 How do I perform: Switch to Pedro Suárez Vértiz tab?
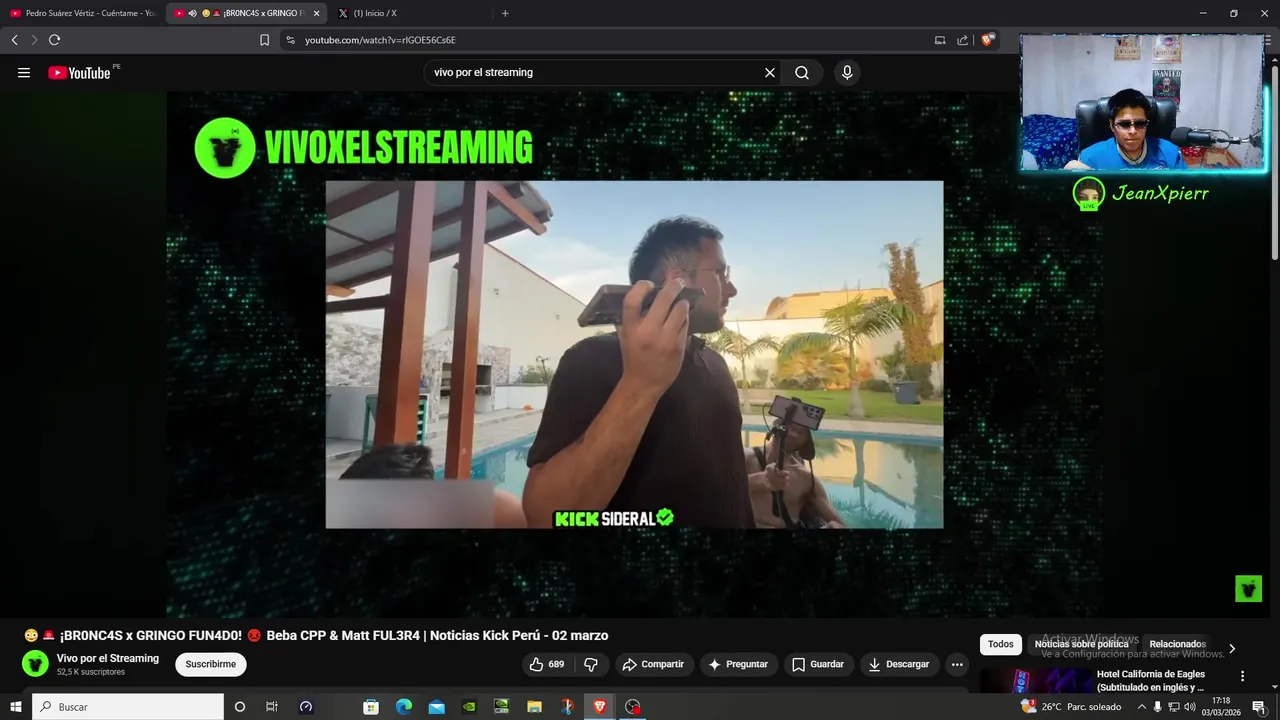coord(82,13)
